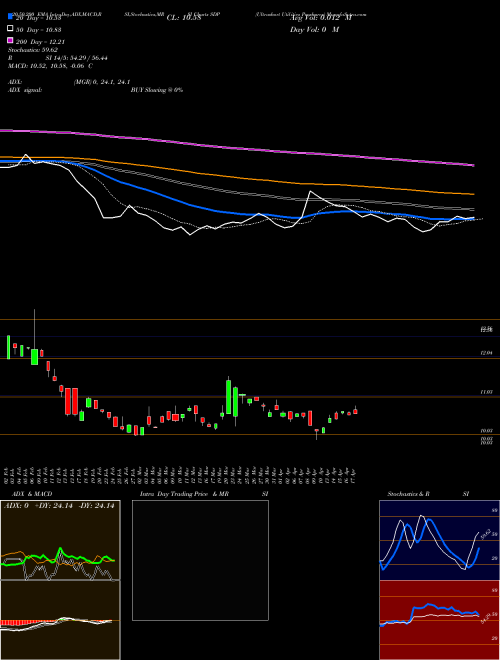500x660 pixels.
Task: Select the '20 Day - 10.53' label
Action: point(38,18)
